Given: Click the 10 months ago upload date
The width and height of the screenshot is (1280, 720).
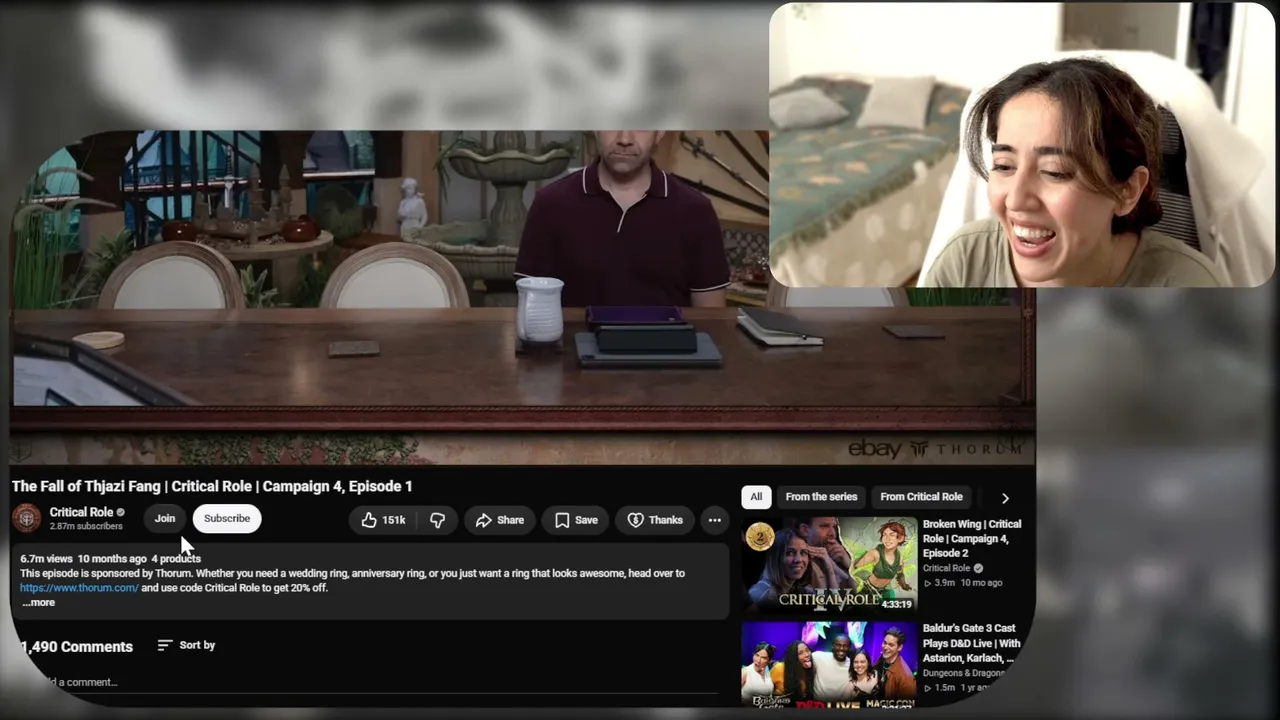Looking at the screenshot, I should [112, 558].
